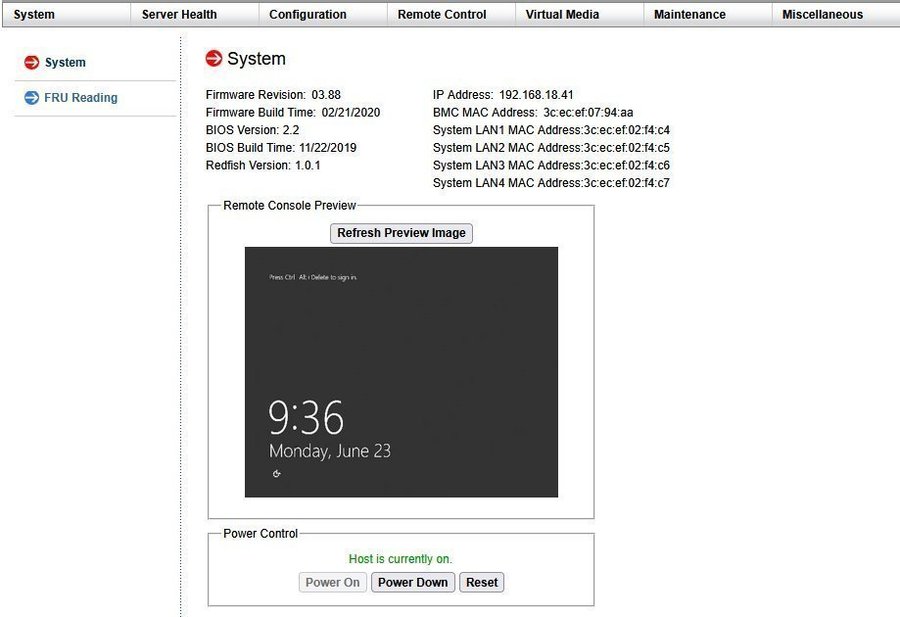Image resolution: width=900 pixels, height=617 pixels.
Task: Click the Power Down button
Action: tap(413, 582)
